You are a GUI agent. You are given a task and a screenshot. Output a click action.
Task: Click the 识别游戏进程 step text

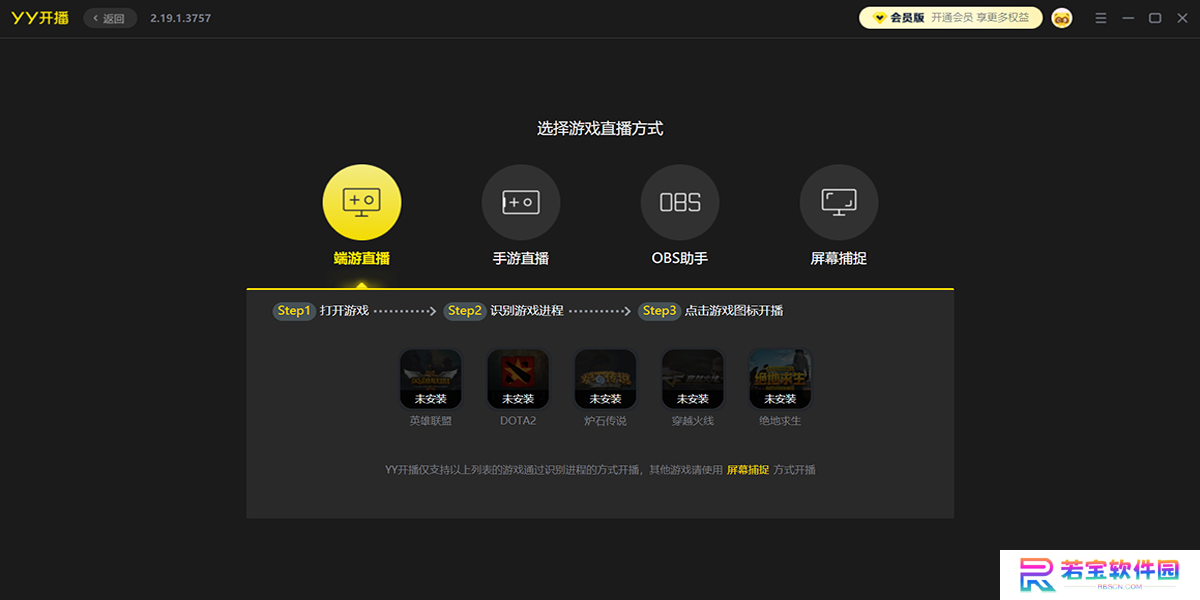[x=527, y=311]
